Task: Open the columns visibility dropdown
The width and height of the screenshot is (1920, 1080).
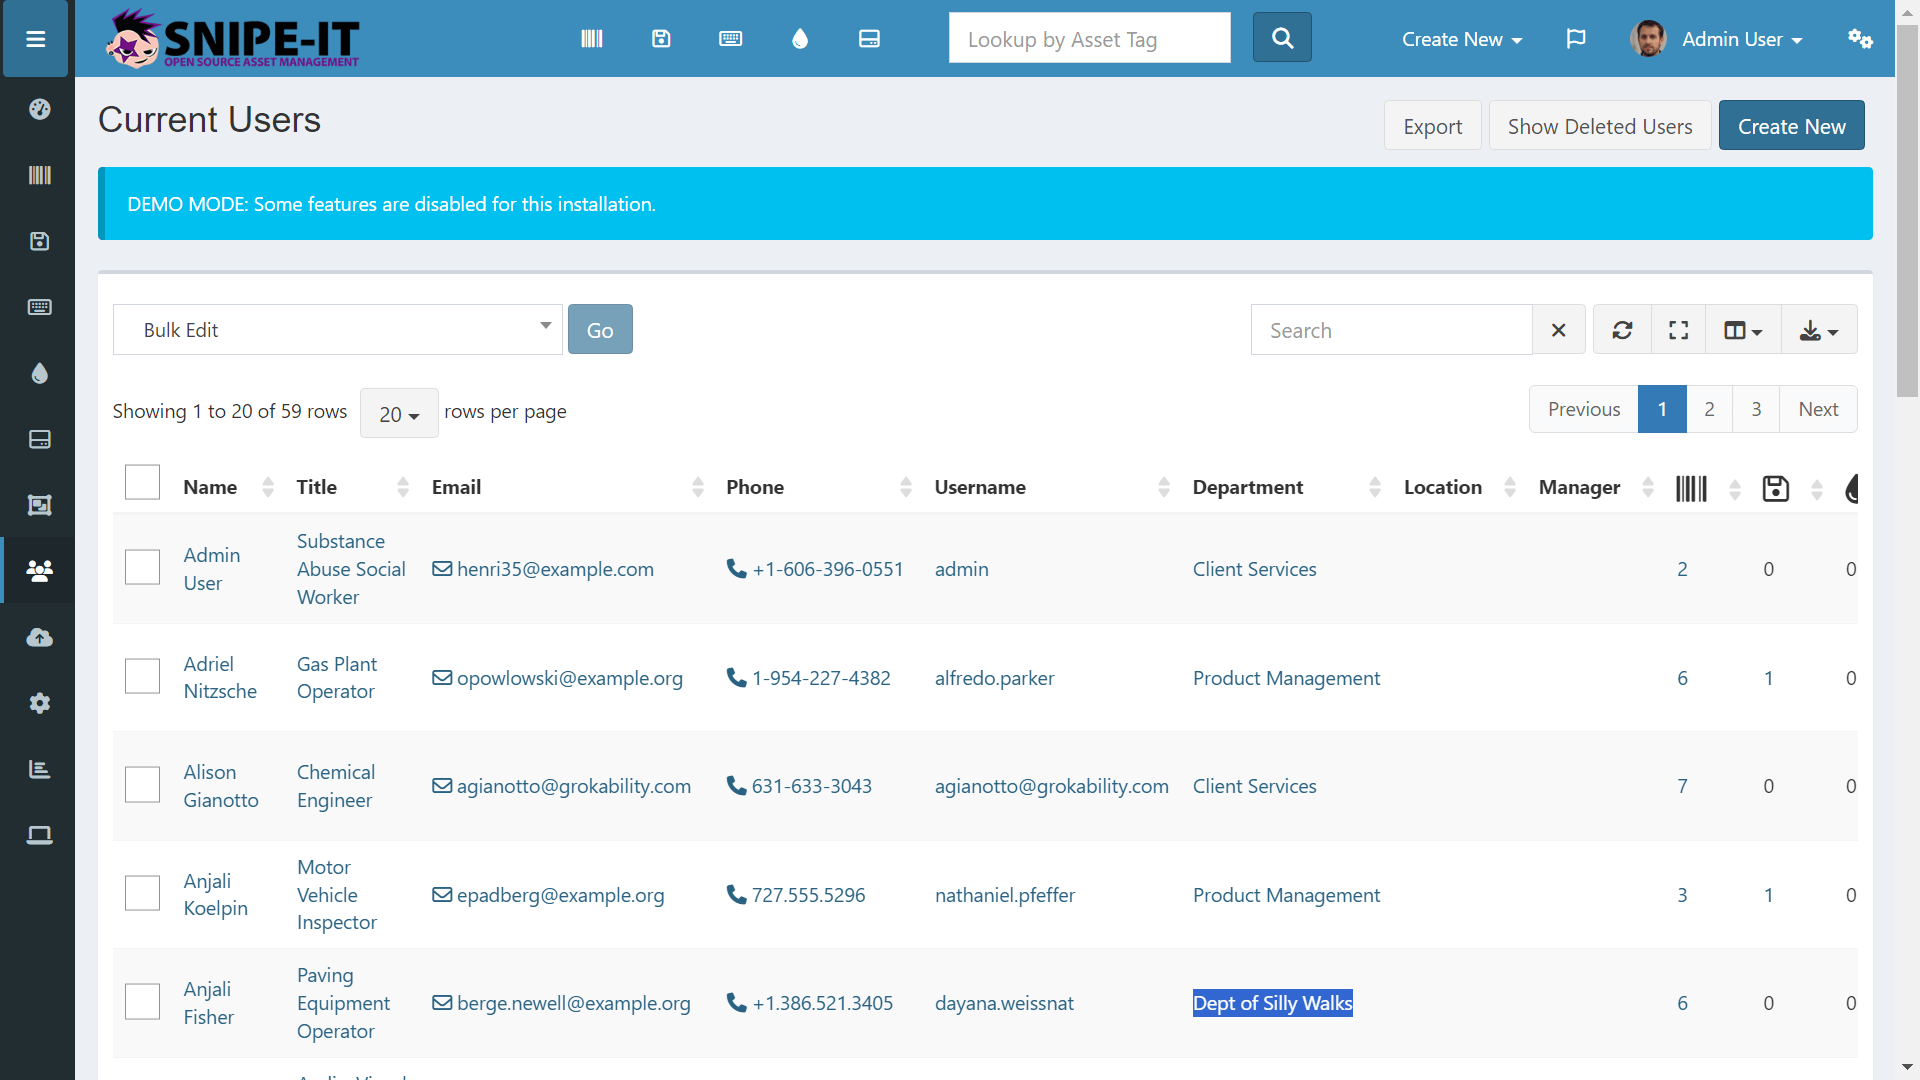Action: [x=1743, y=330]
